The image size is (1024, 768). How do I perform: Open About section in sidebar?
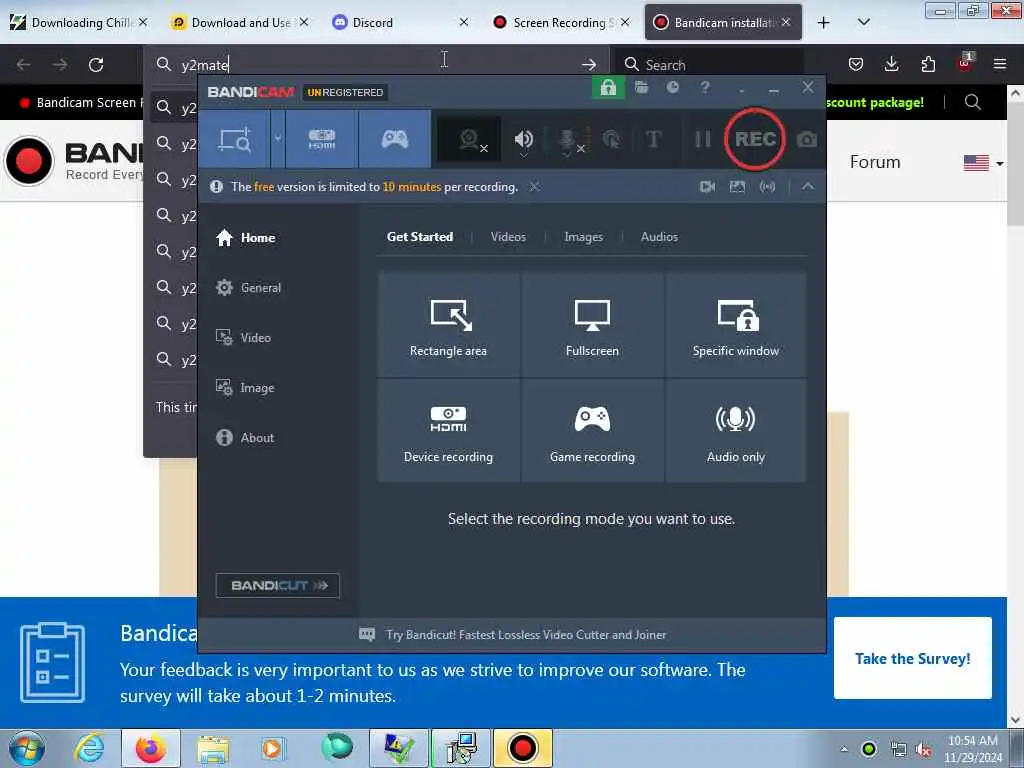click(x=245, y=438)
